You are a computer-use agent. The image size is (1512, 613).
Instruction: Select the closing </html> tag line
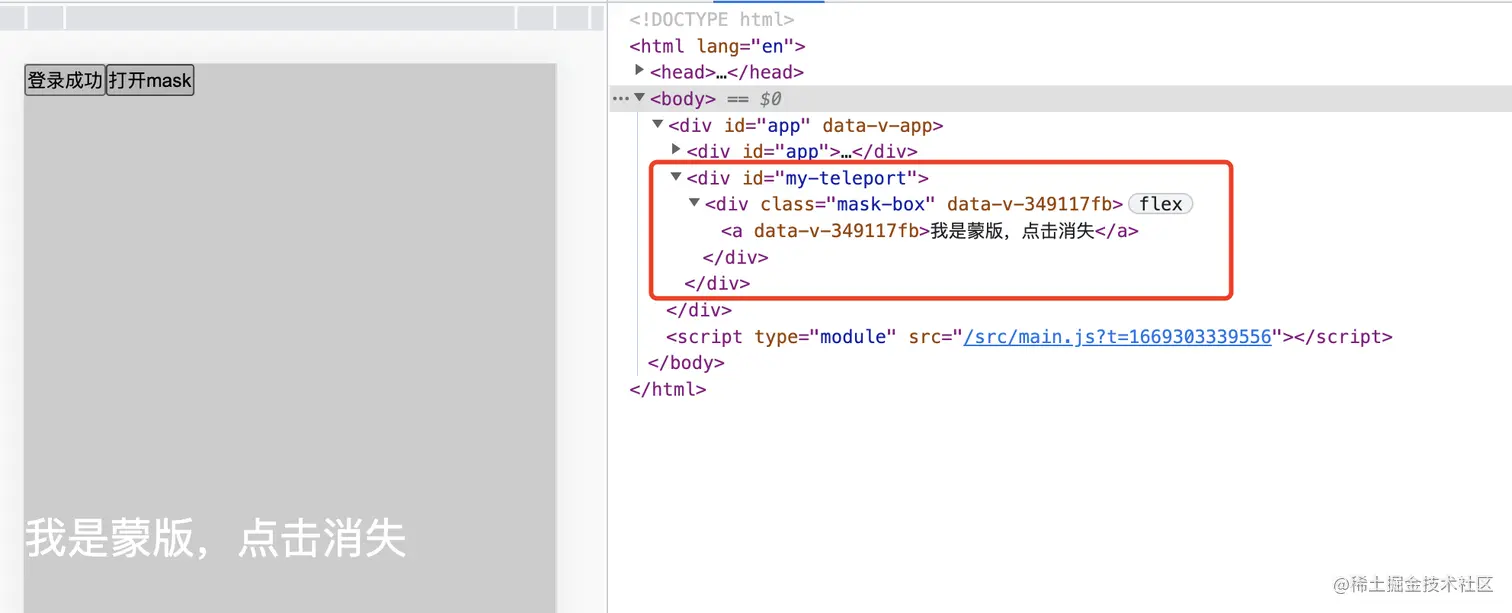click(668, 390)
